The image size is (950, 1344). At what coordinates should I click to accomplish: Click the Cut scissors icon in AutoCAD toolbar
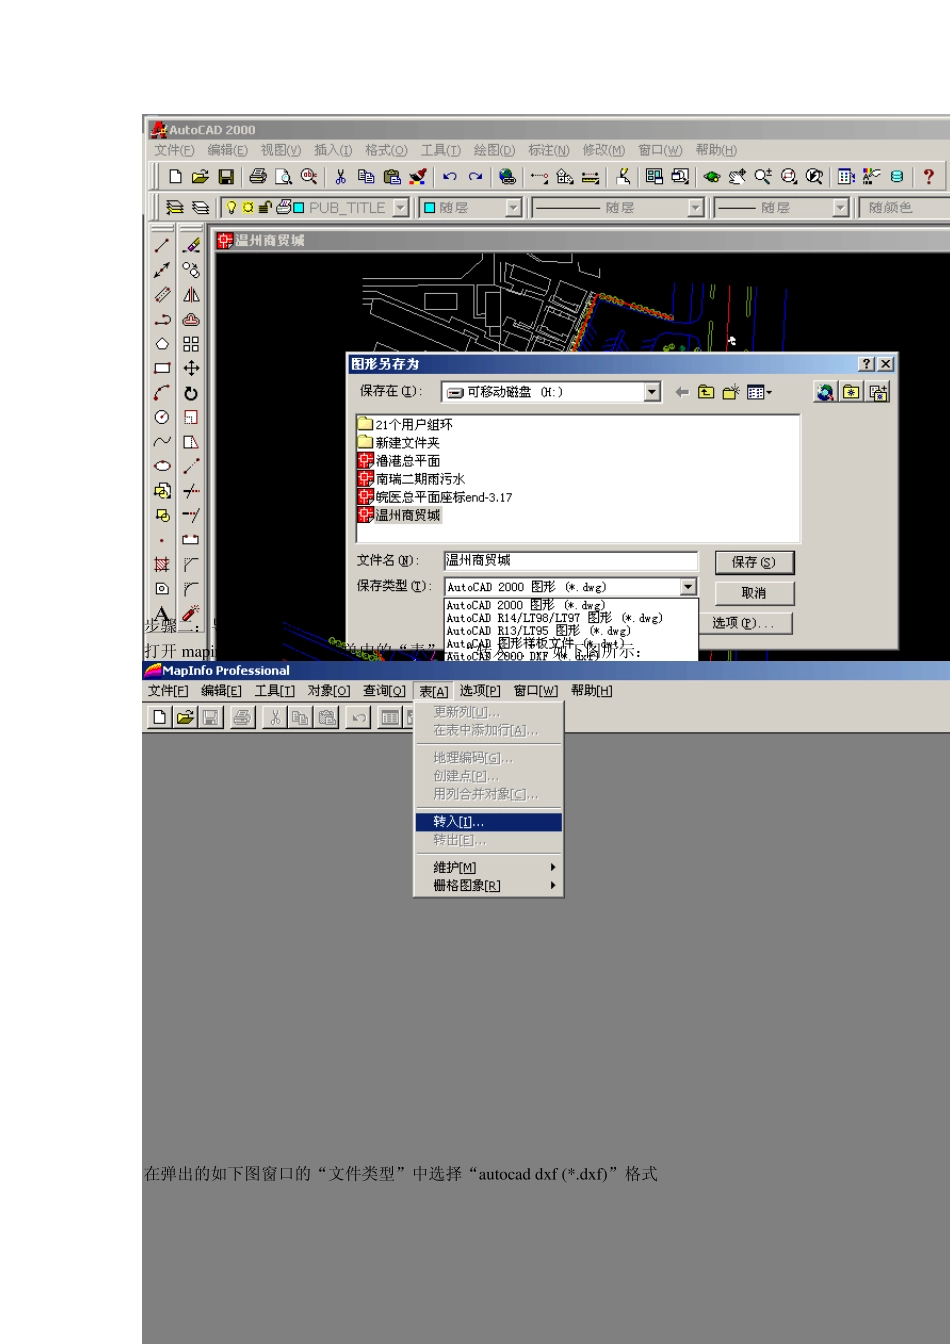340,177
